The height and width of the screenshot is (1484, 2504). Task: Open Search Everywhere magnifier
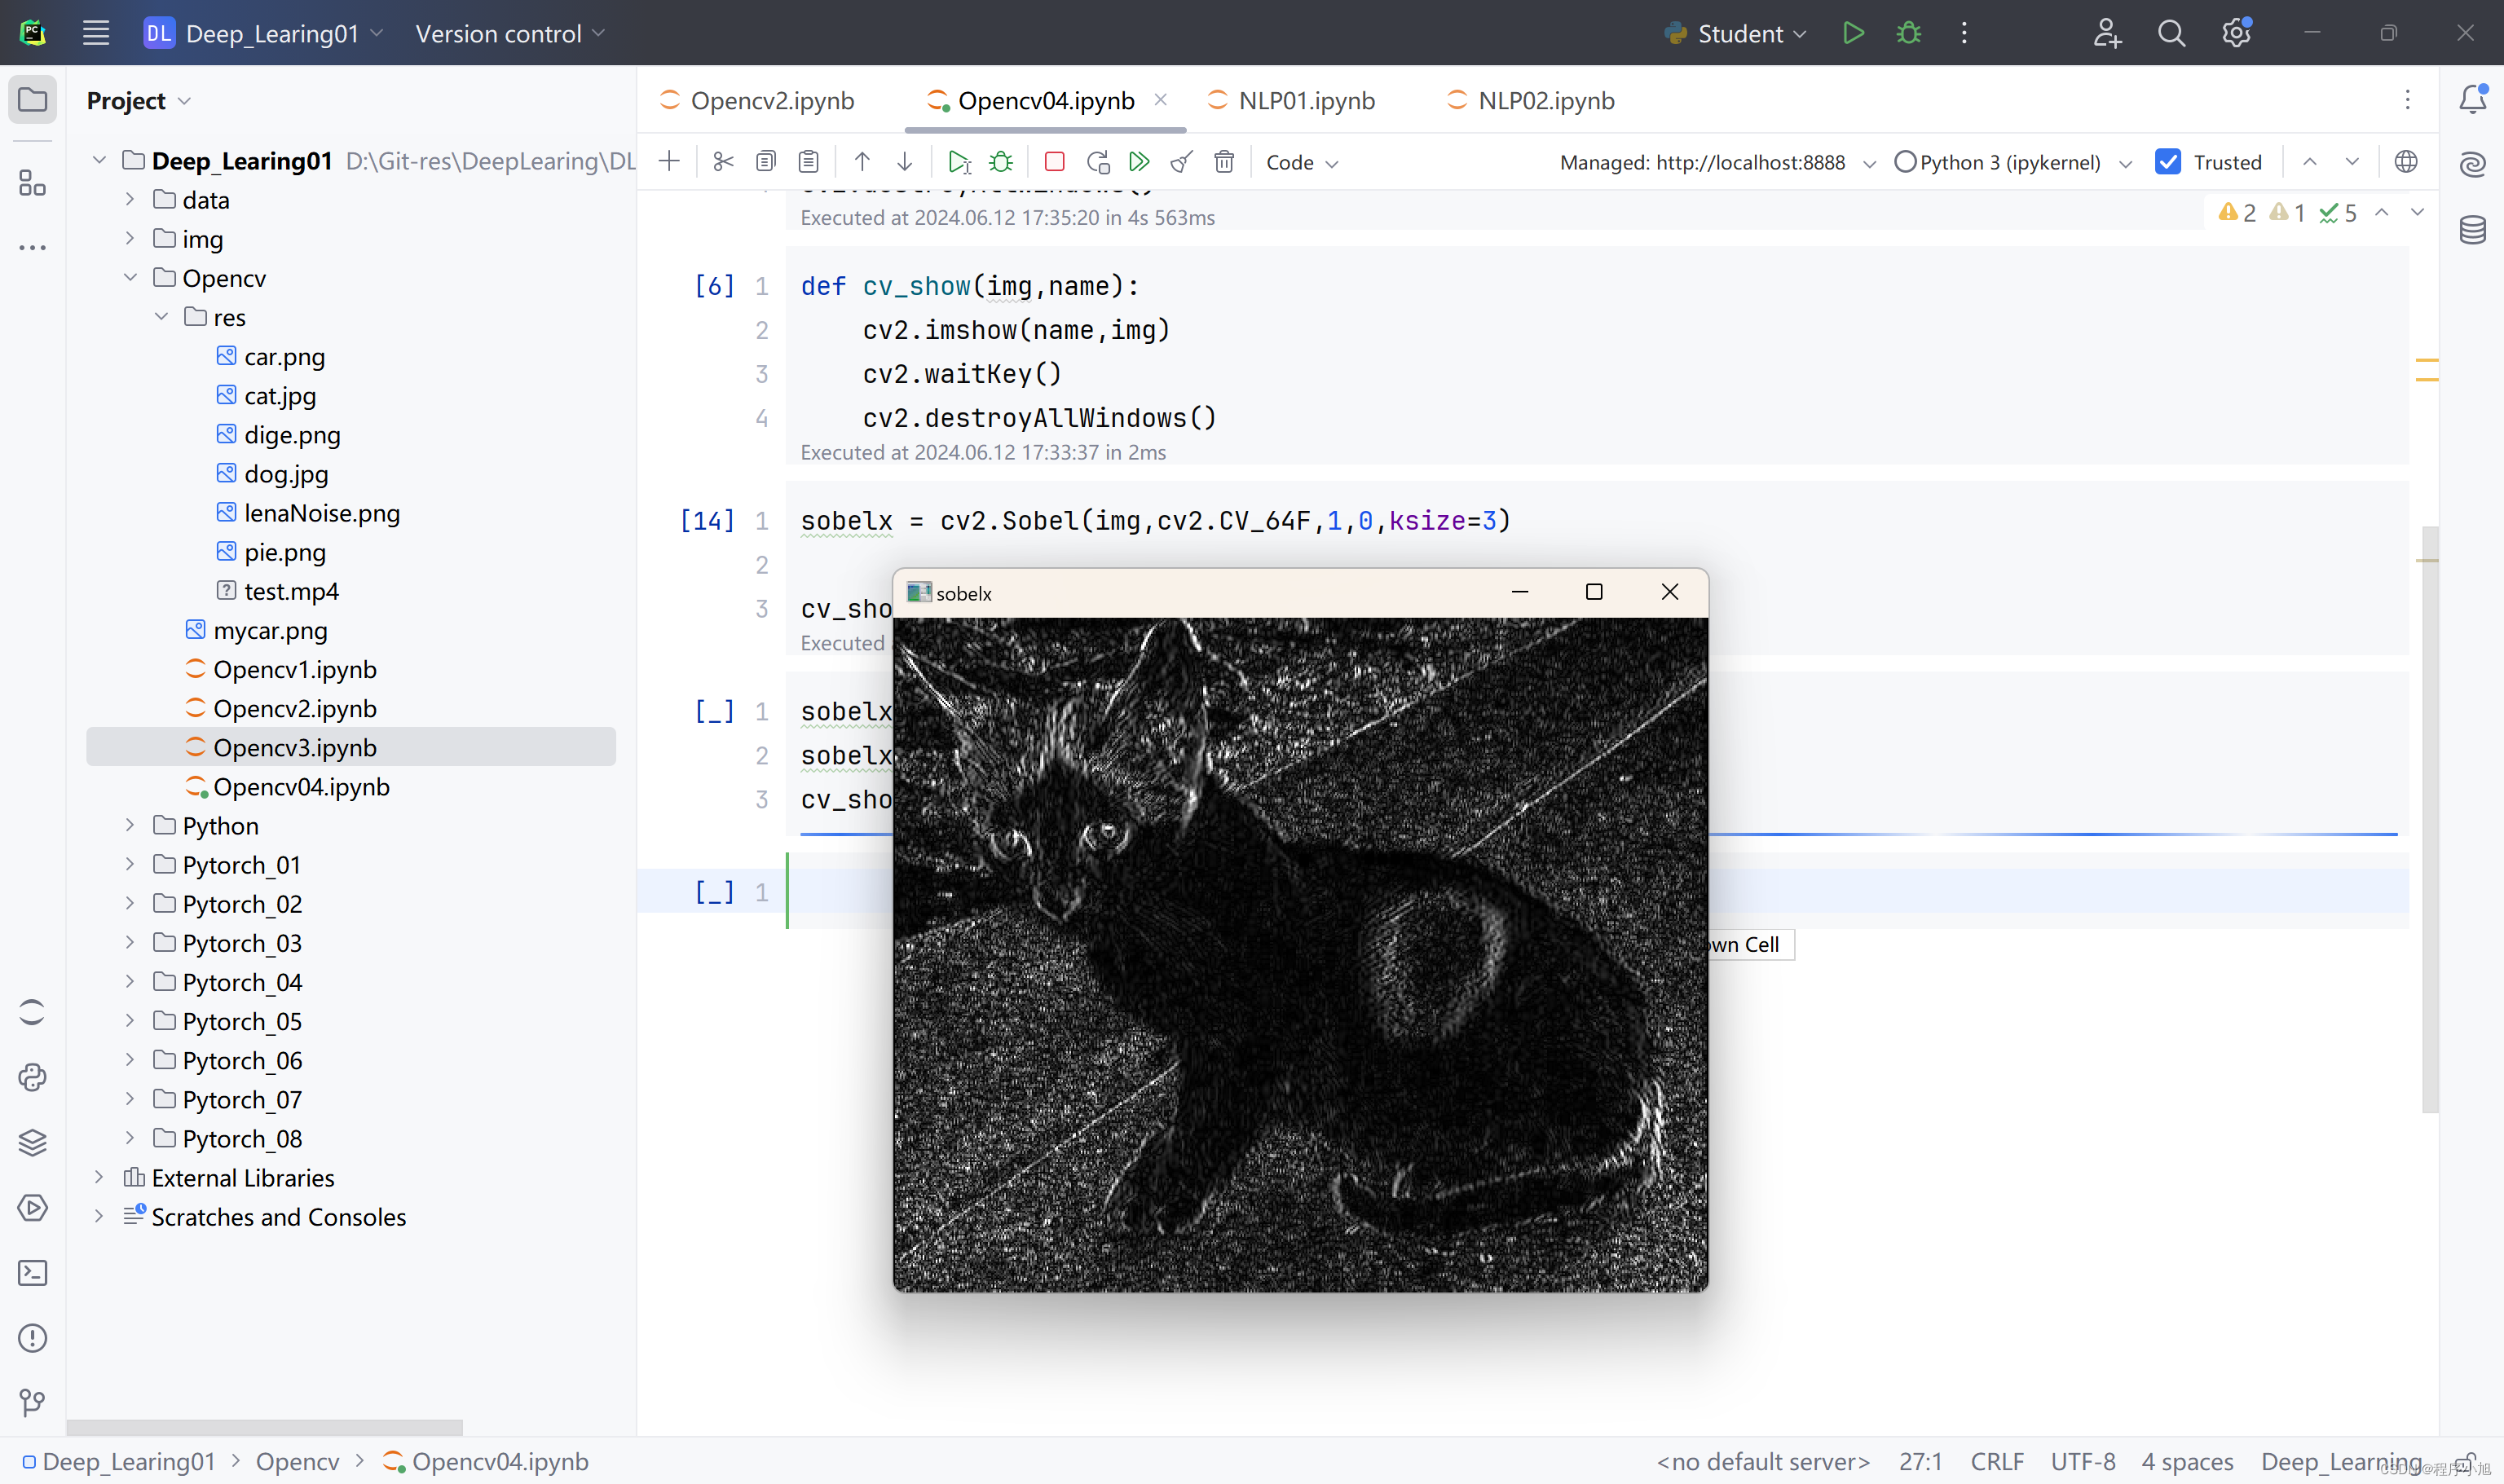2171,33
